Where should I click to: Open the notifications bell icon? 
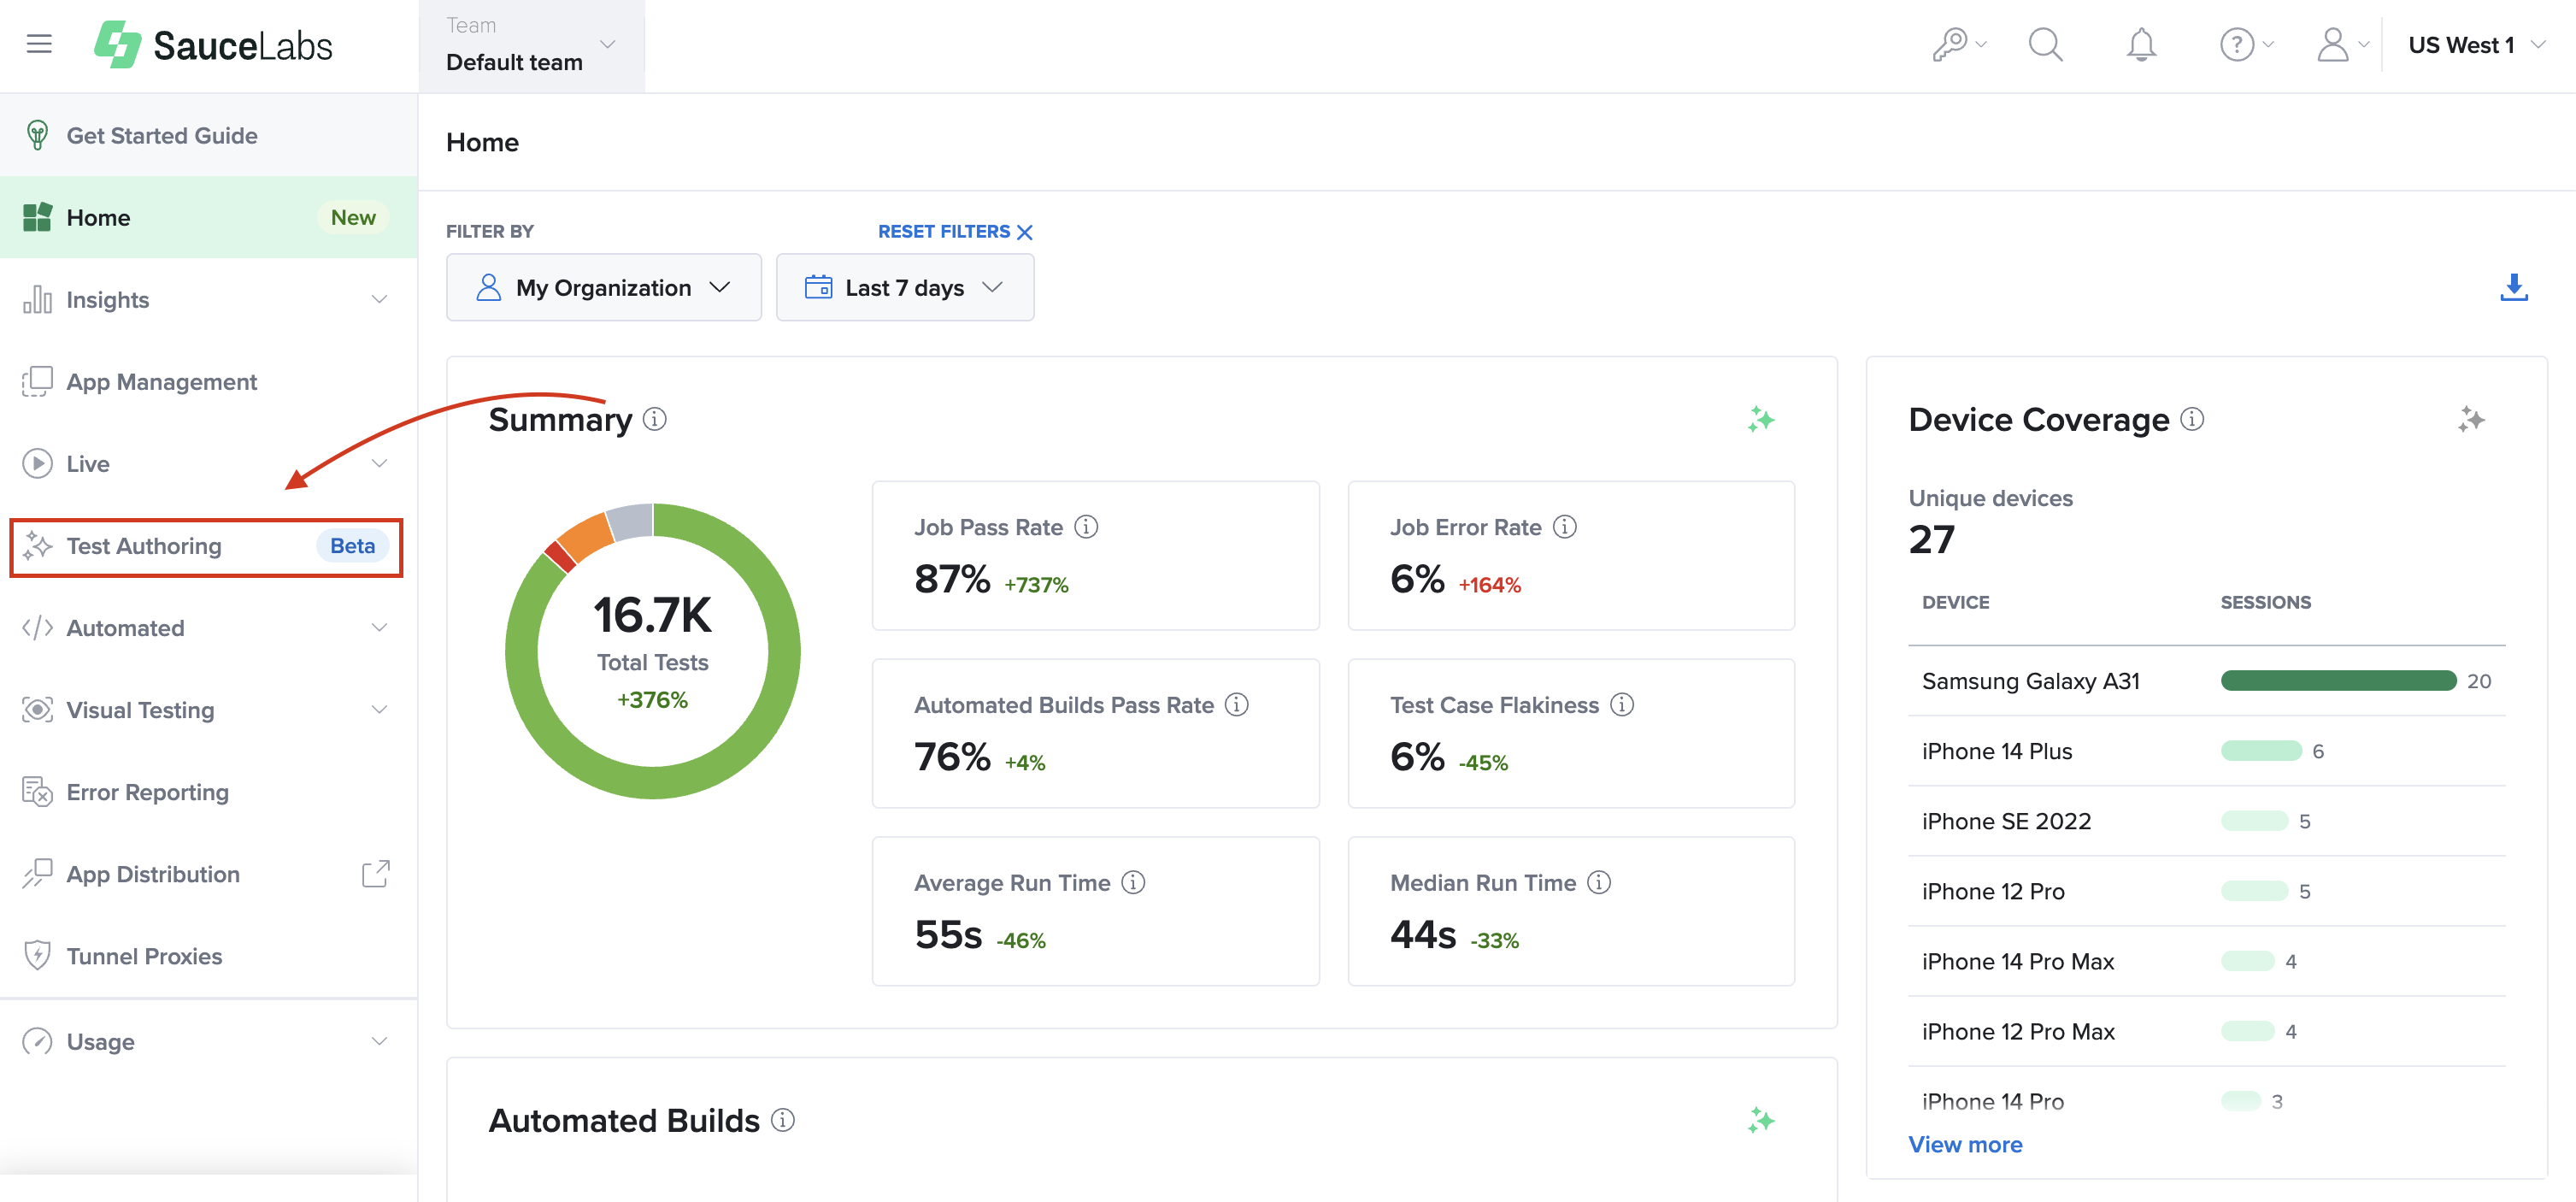pyautogui.click(x=2142, y=44)
